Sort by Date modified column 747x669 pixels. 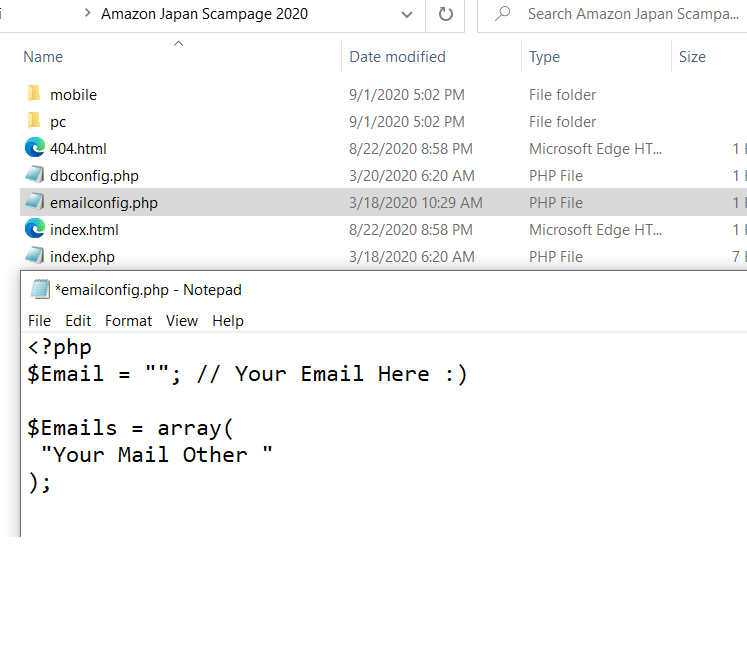tap(397, 57)
